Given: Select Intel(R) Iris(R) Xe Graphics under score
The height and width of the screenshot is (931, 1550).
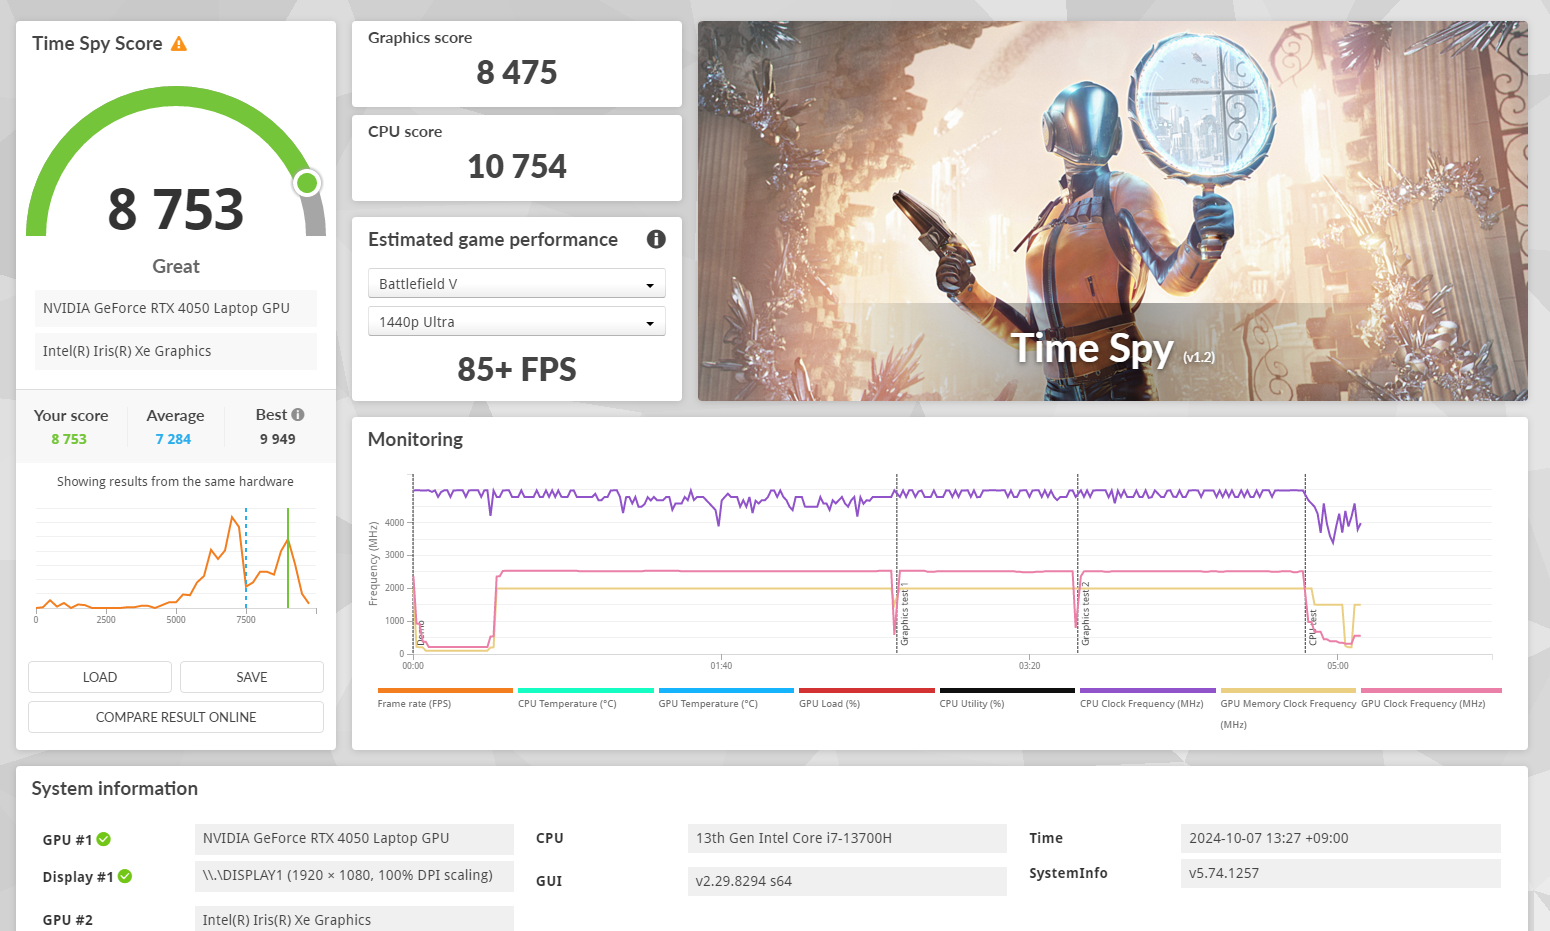Looking at the screenshot, I should [x=176, y=351].
